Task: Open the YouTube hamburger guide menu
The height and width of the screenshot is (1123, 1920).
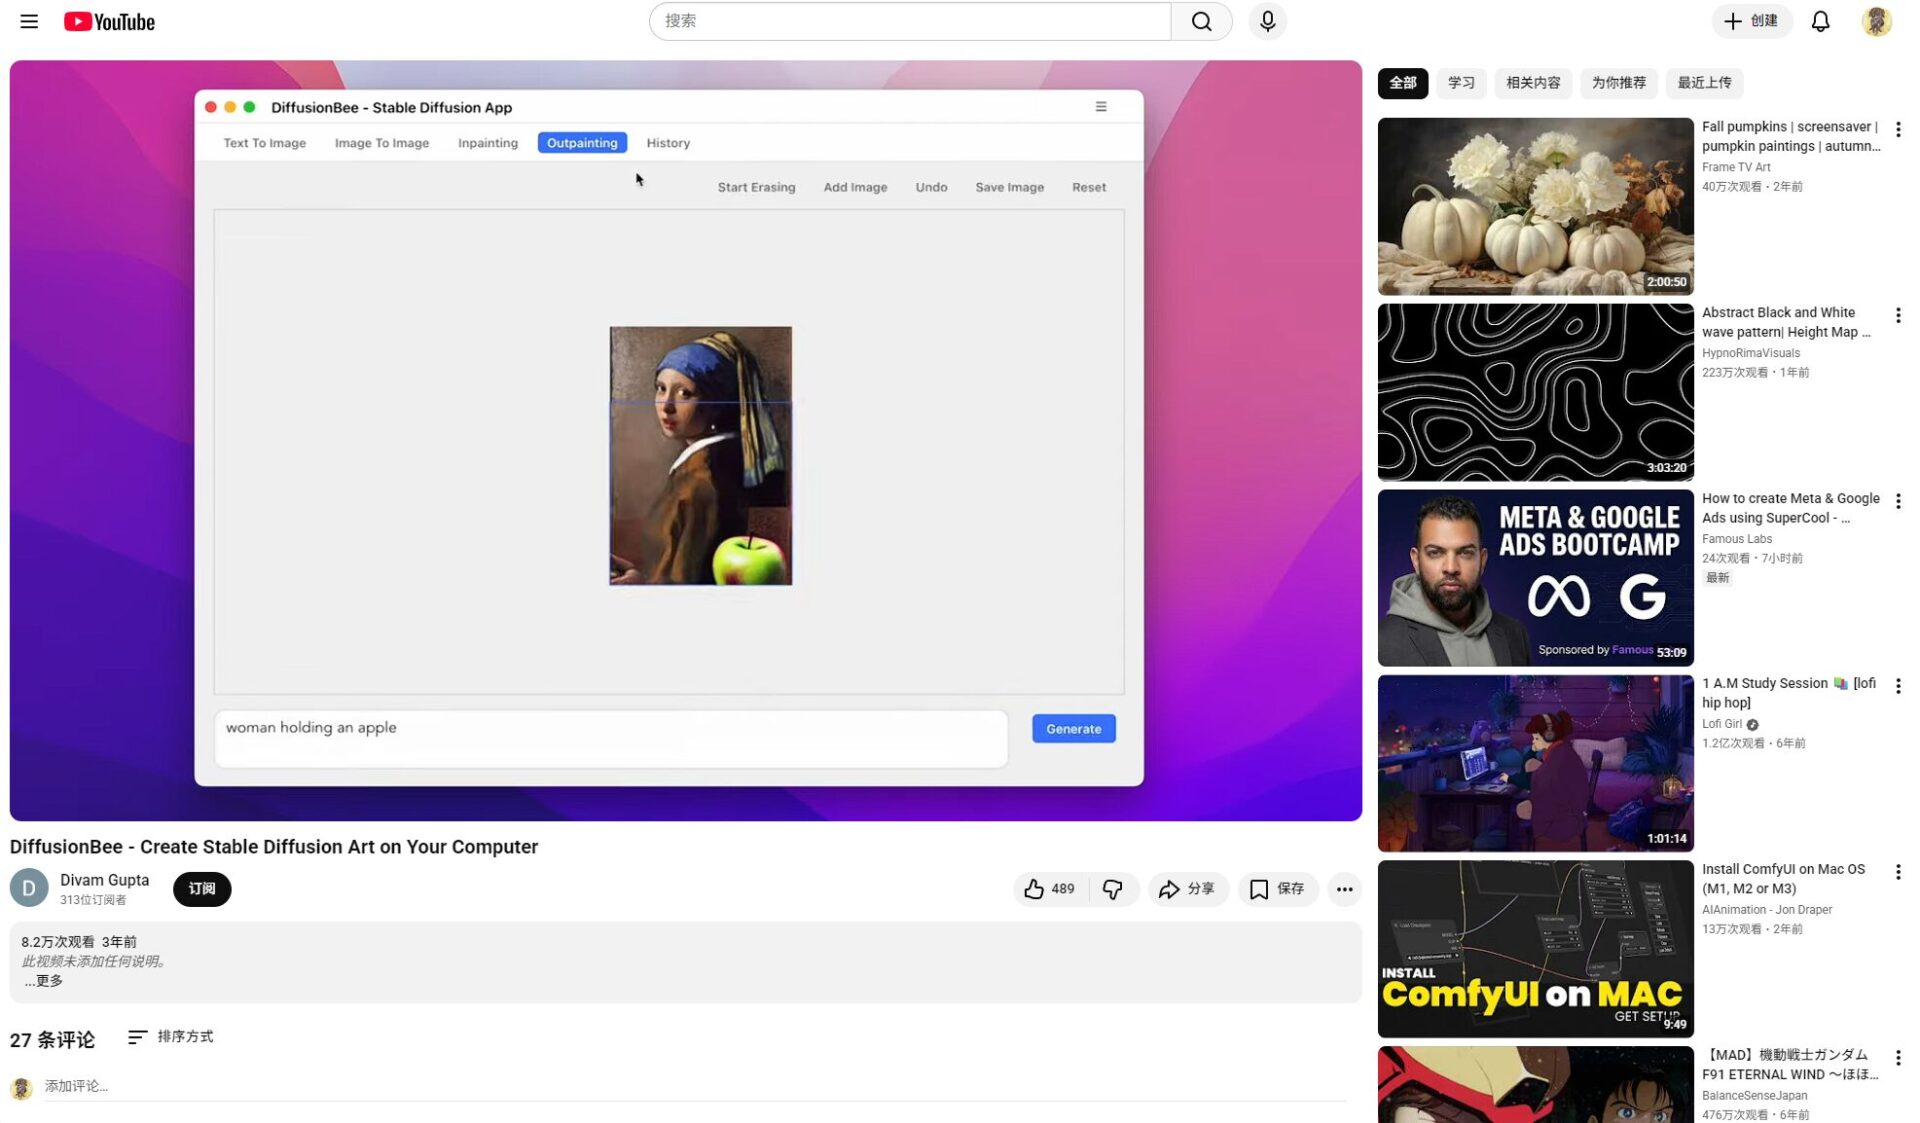Action: [x=29, y=21]
